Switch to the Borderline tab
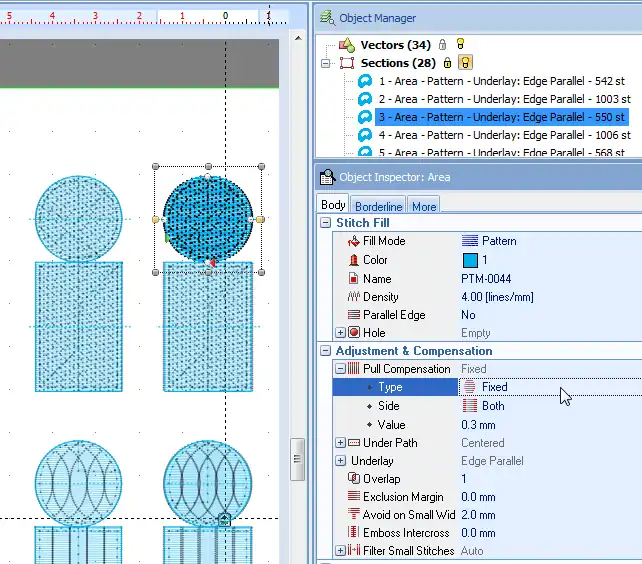 point(378,206)
